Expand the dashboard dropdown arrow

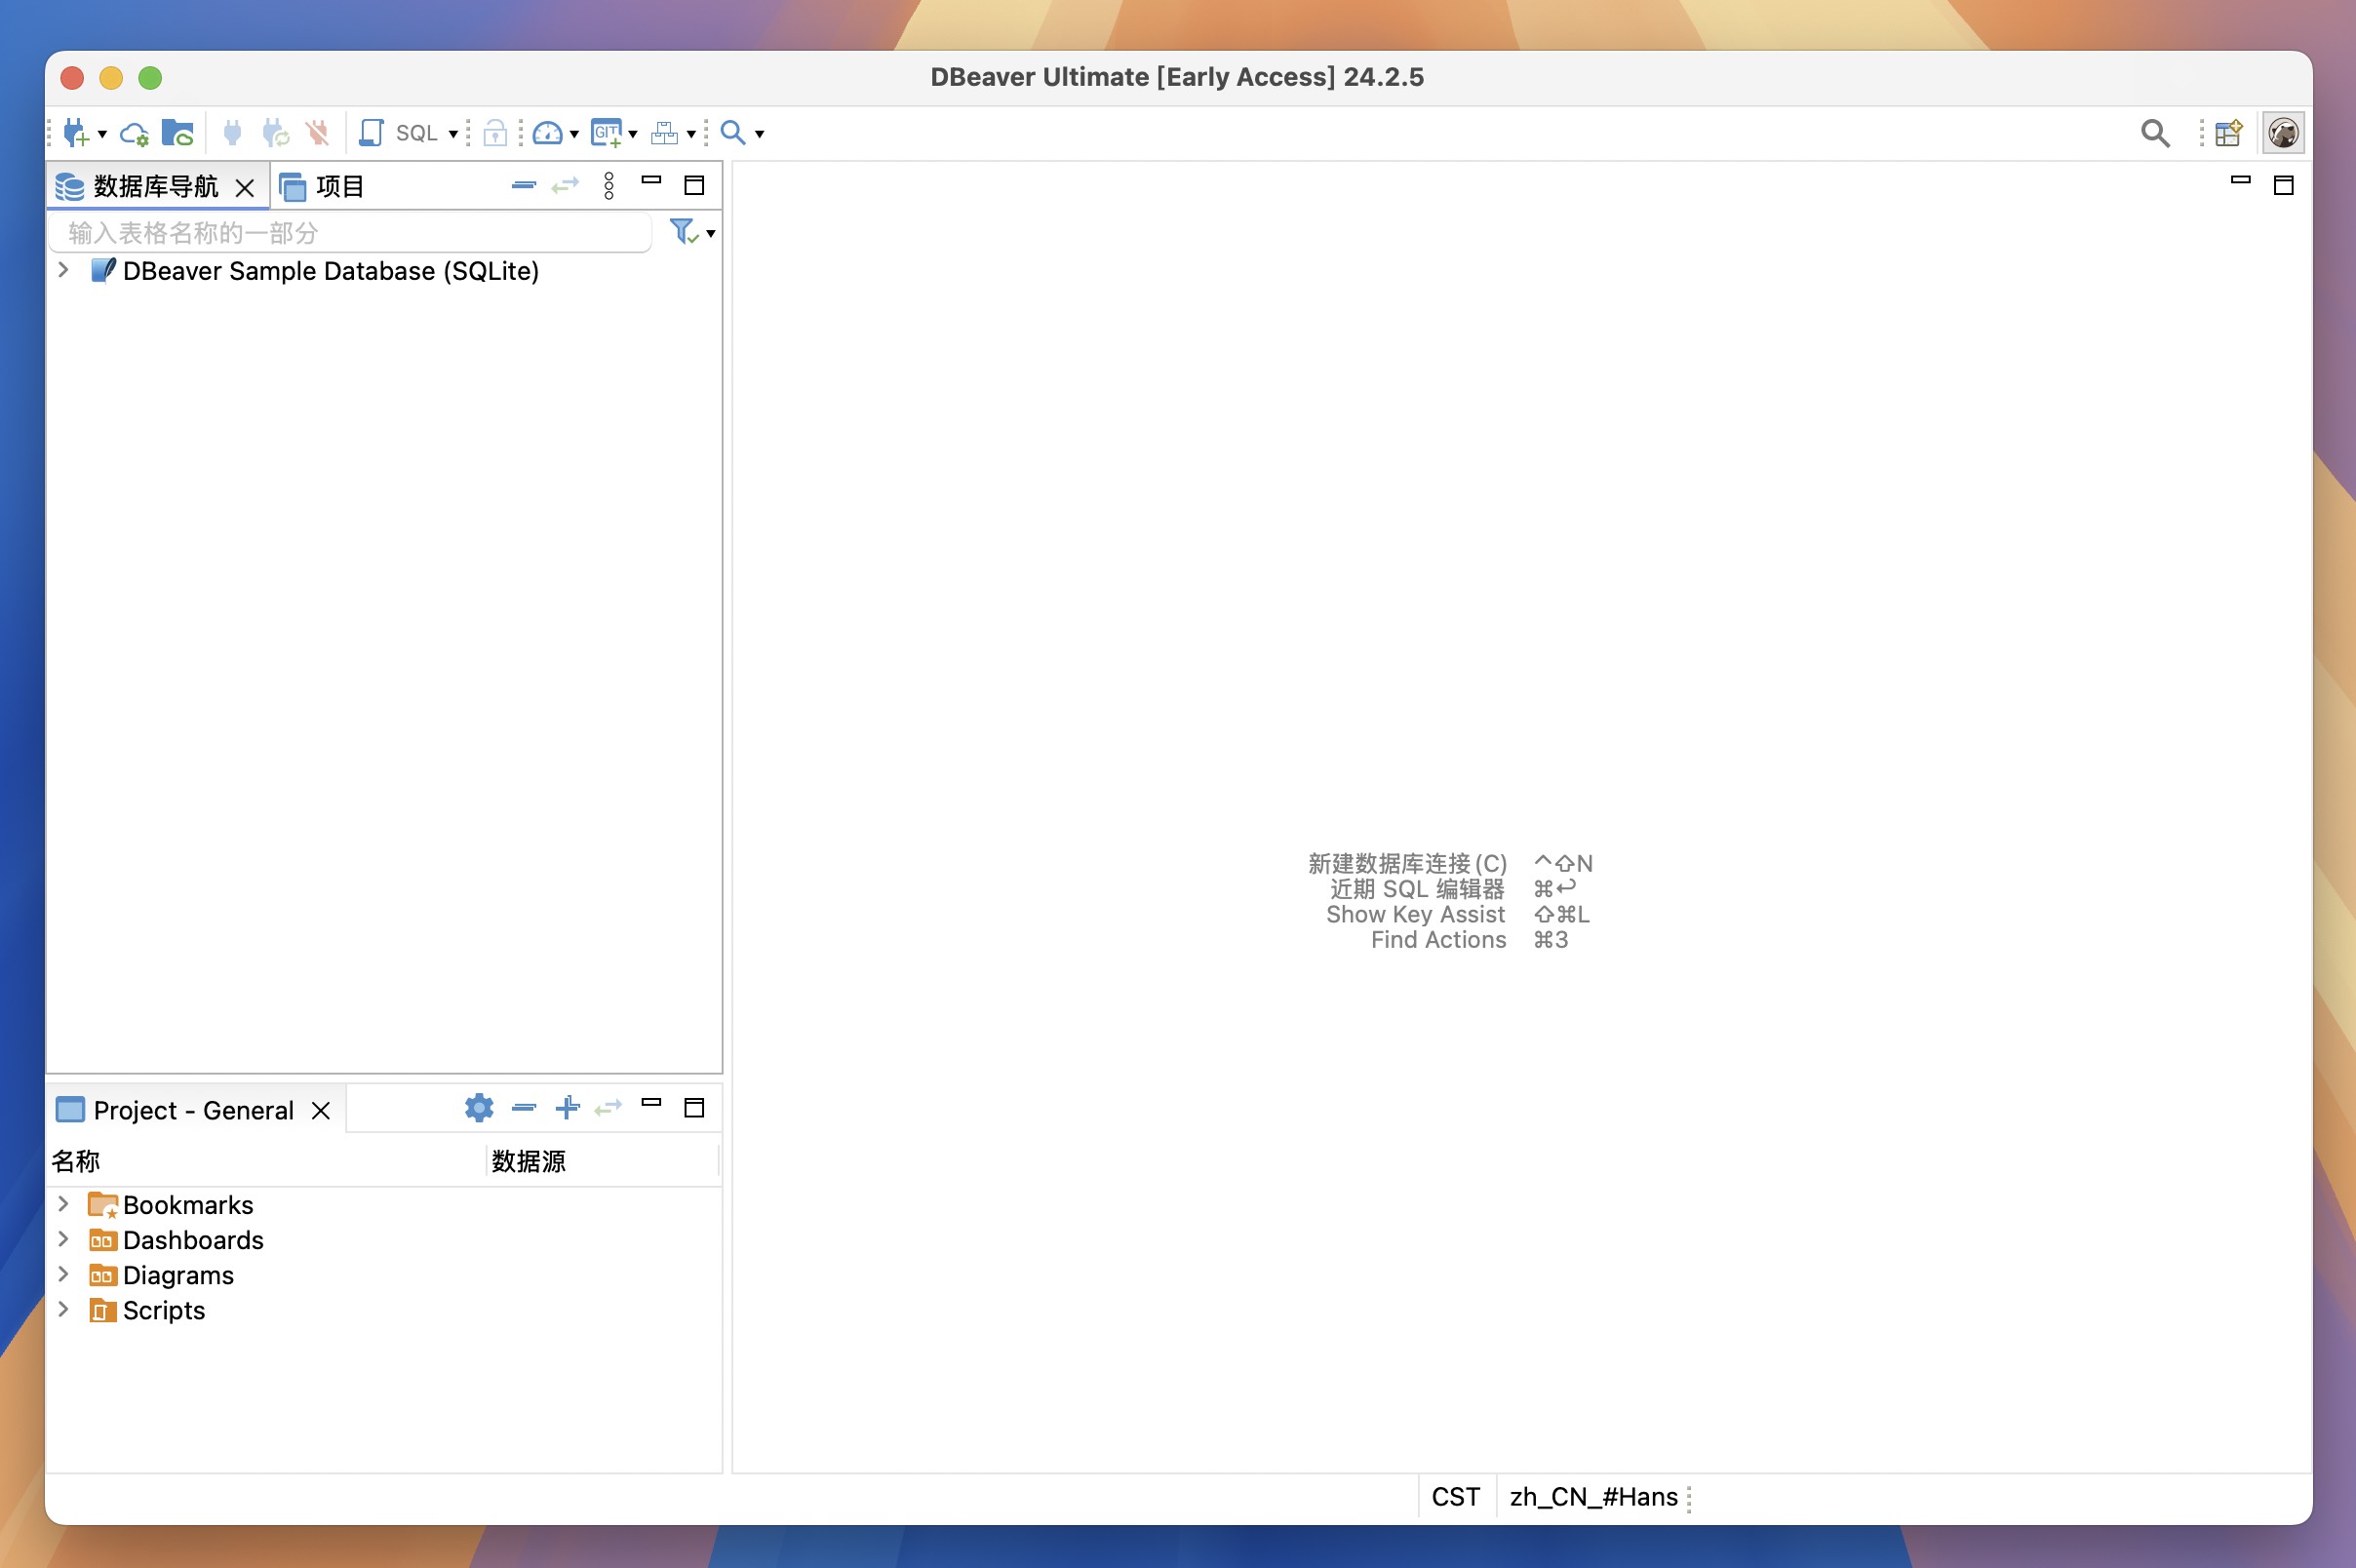[574, 134]
